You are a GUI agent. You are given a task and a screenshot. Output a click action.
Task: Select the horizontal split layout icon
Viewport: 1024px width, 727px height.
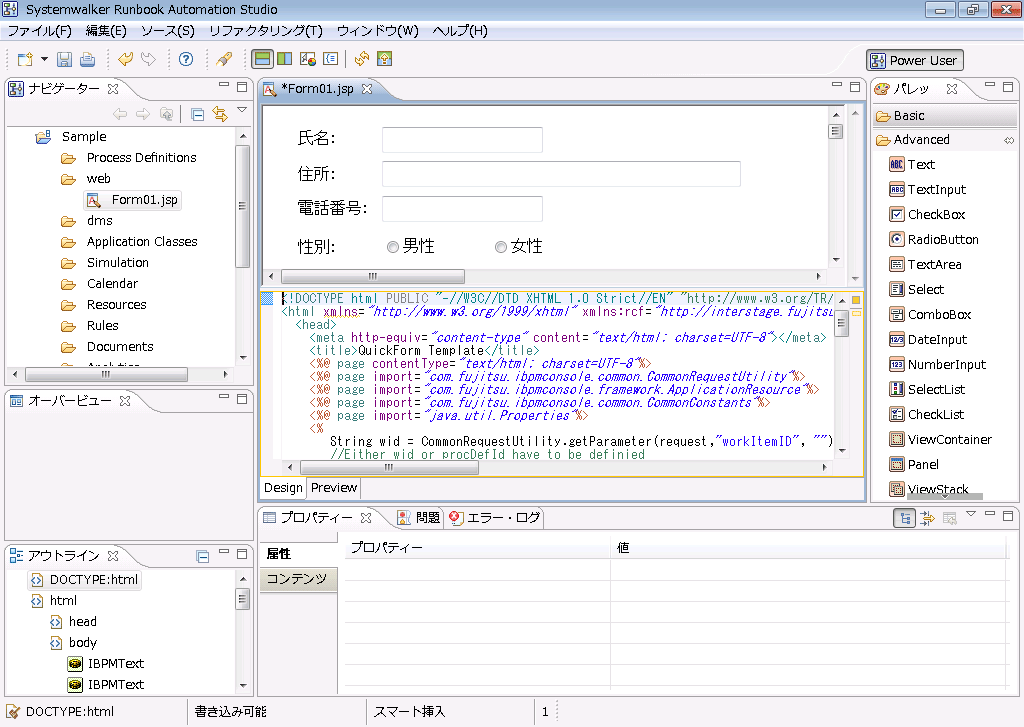tap(263, 59)
